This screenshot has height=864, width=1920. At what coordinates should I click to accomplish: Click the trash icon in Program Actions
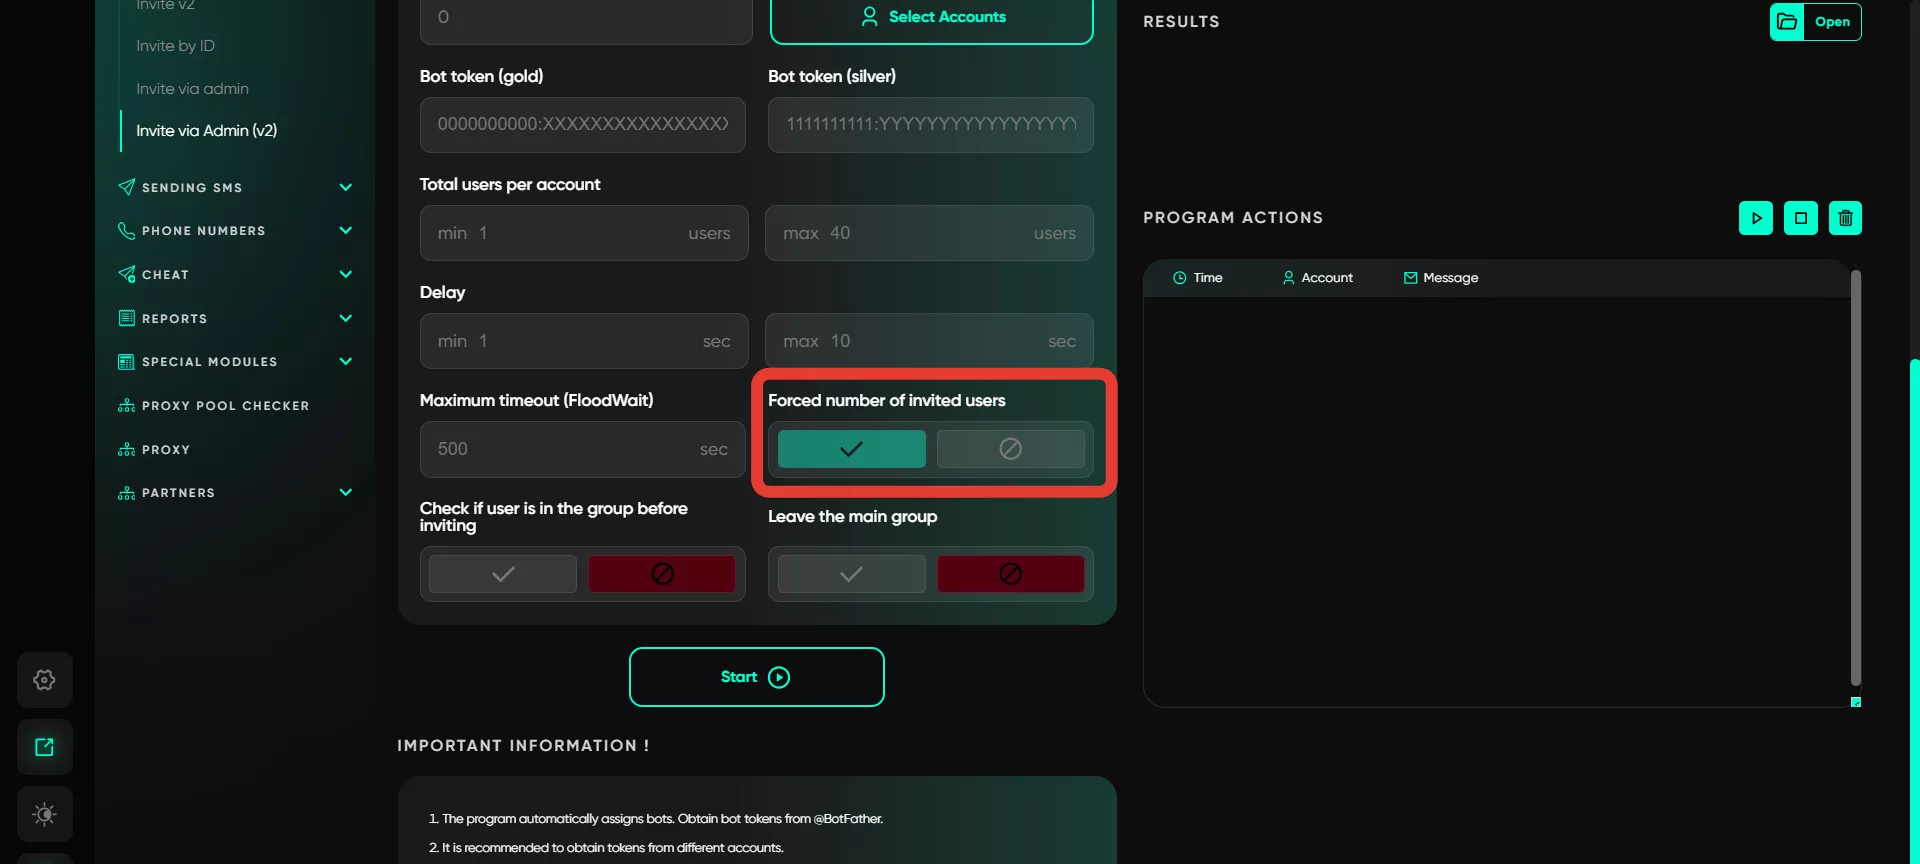(x=1845, y=218)
